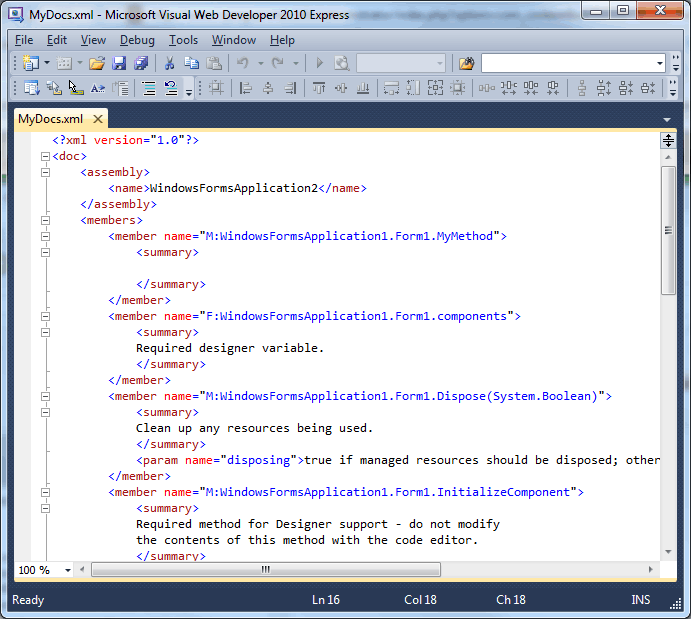The width and height of the screenshot is (691, 619).
Task: Click the Paste clipboard icon
Action: (x=214, y=63)
